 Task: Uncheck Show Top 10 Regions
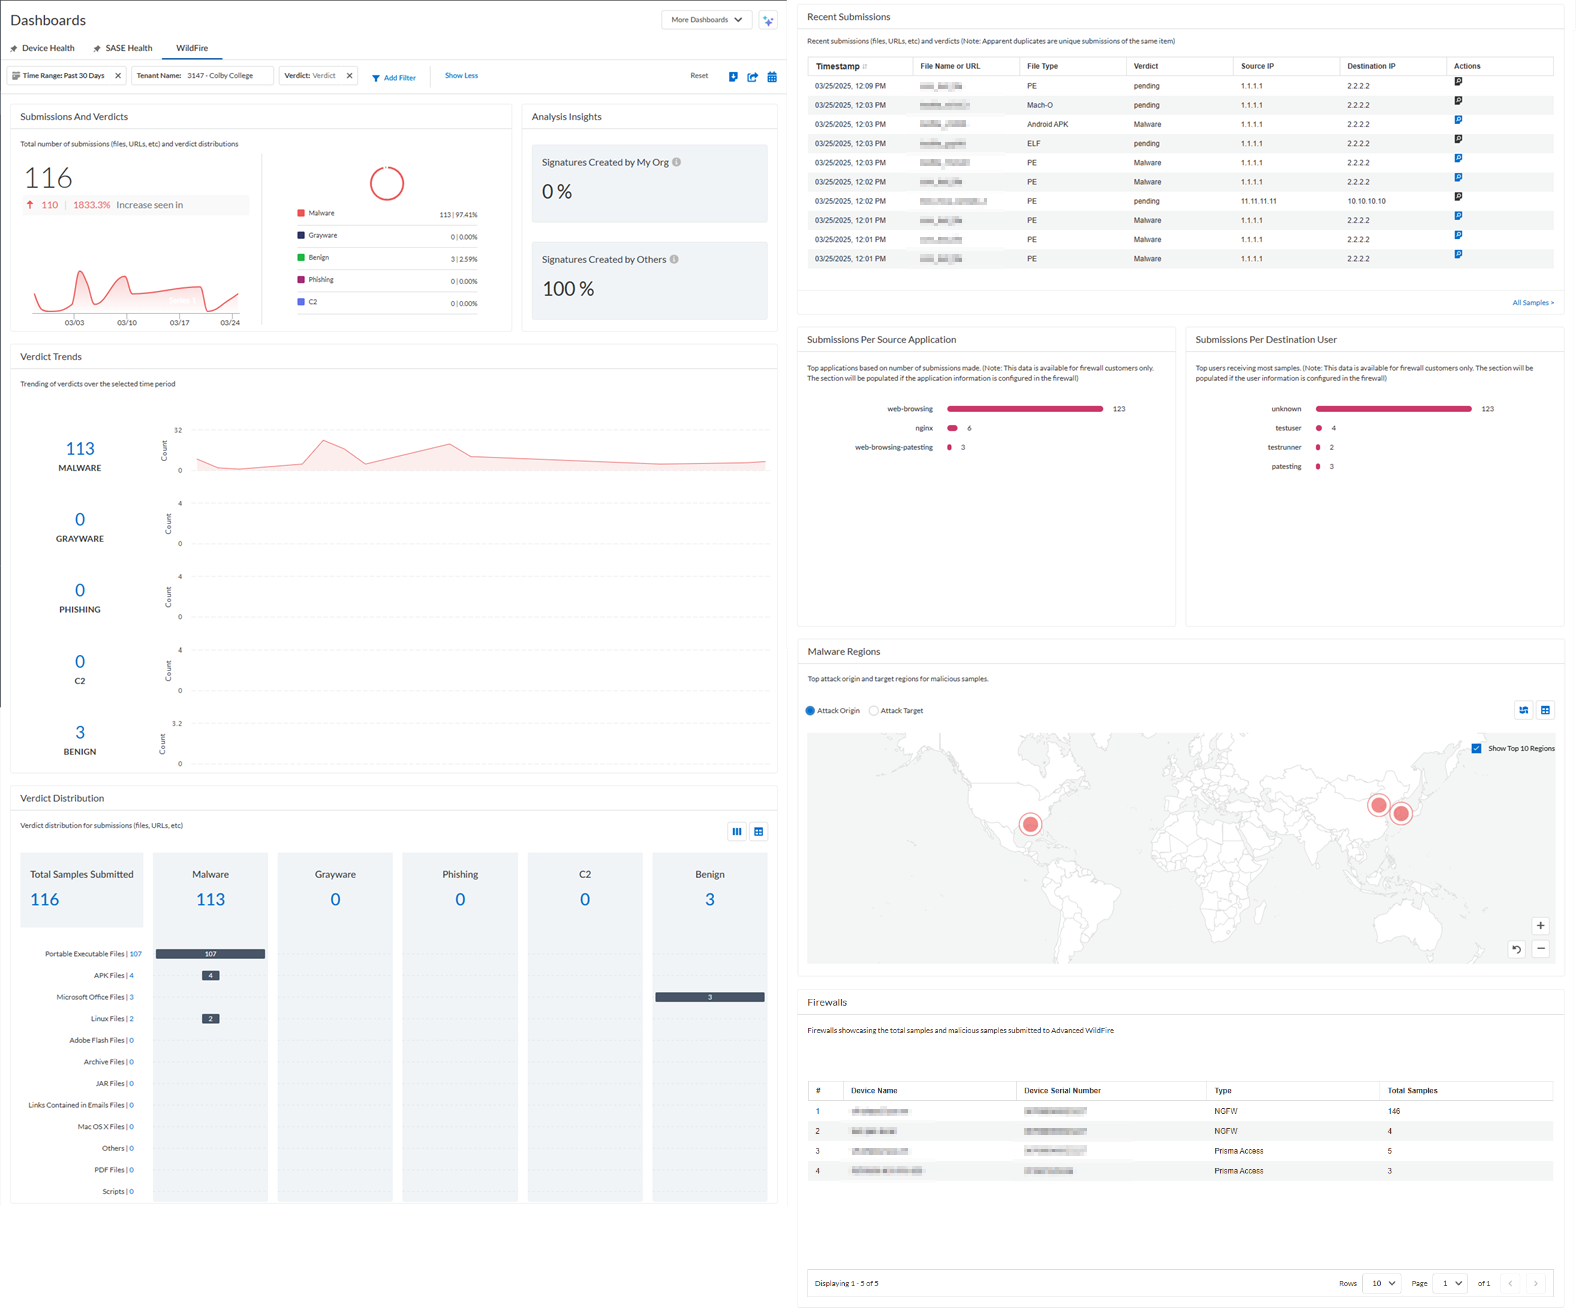[1476, 748]
